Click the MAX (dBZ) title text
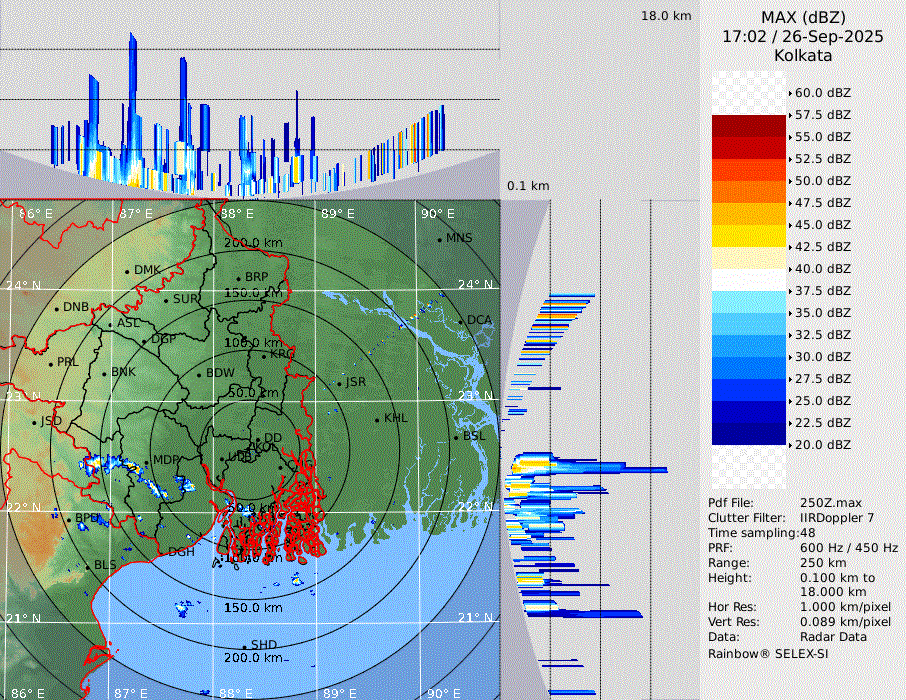The width and height of the screenshot is (906, 700). tap(803, 17)
